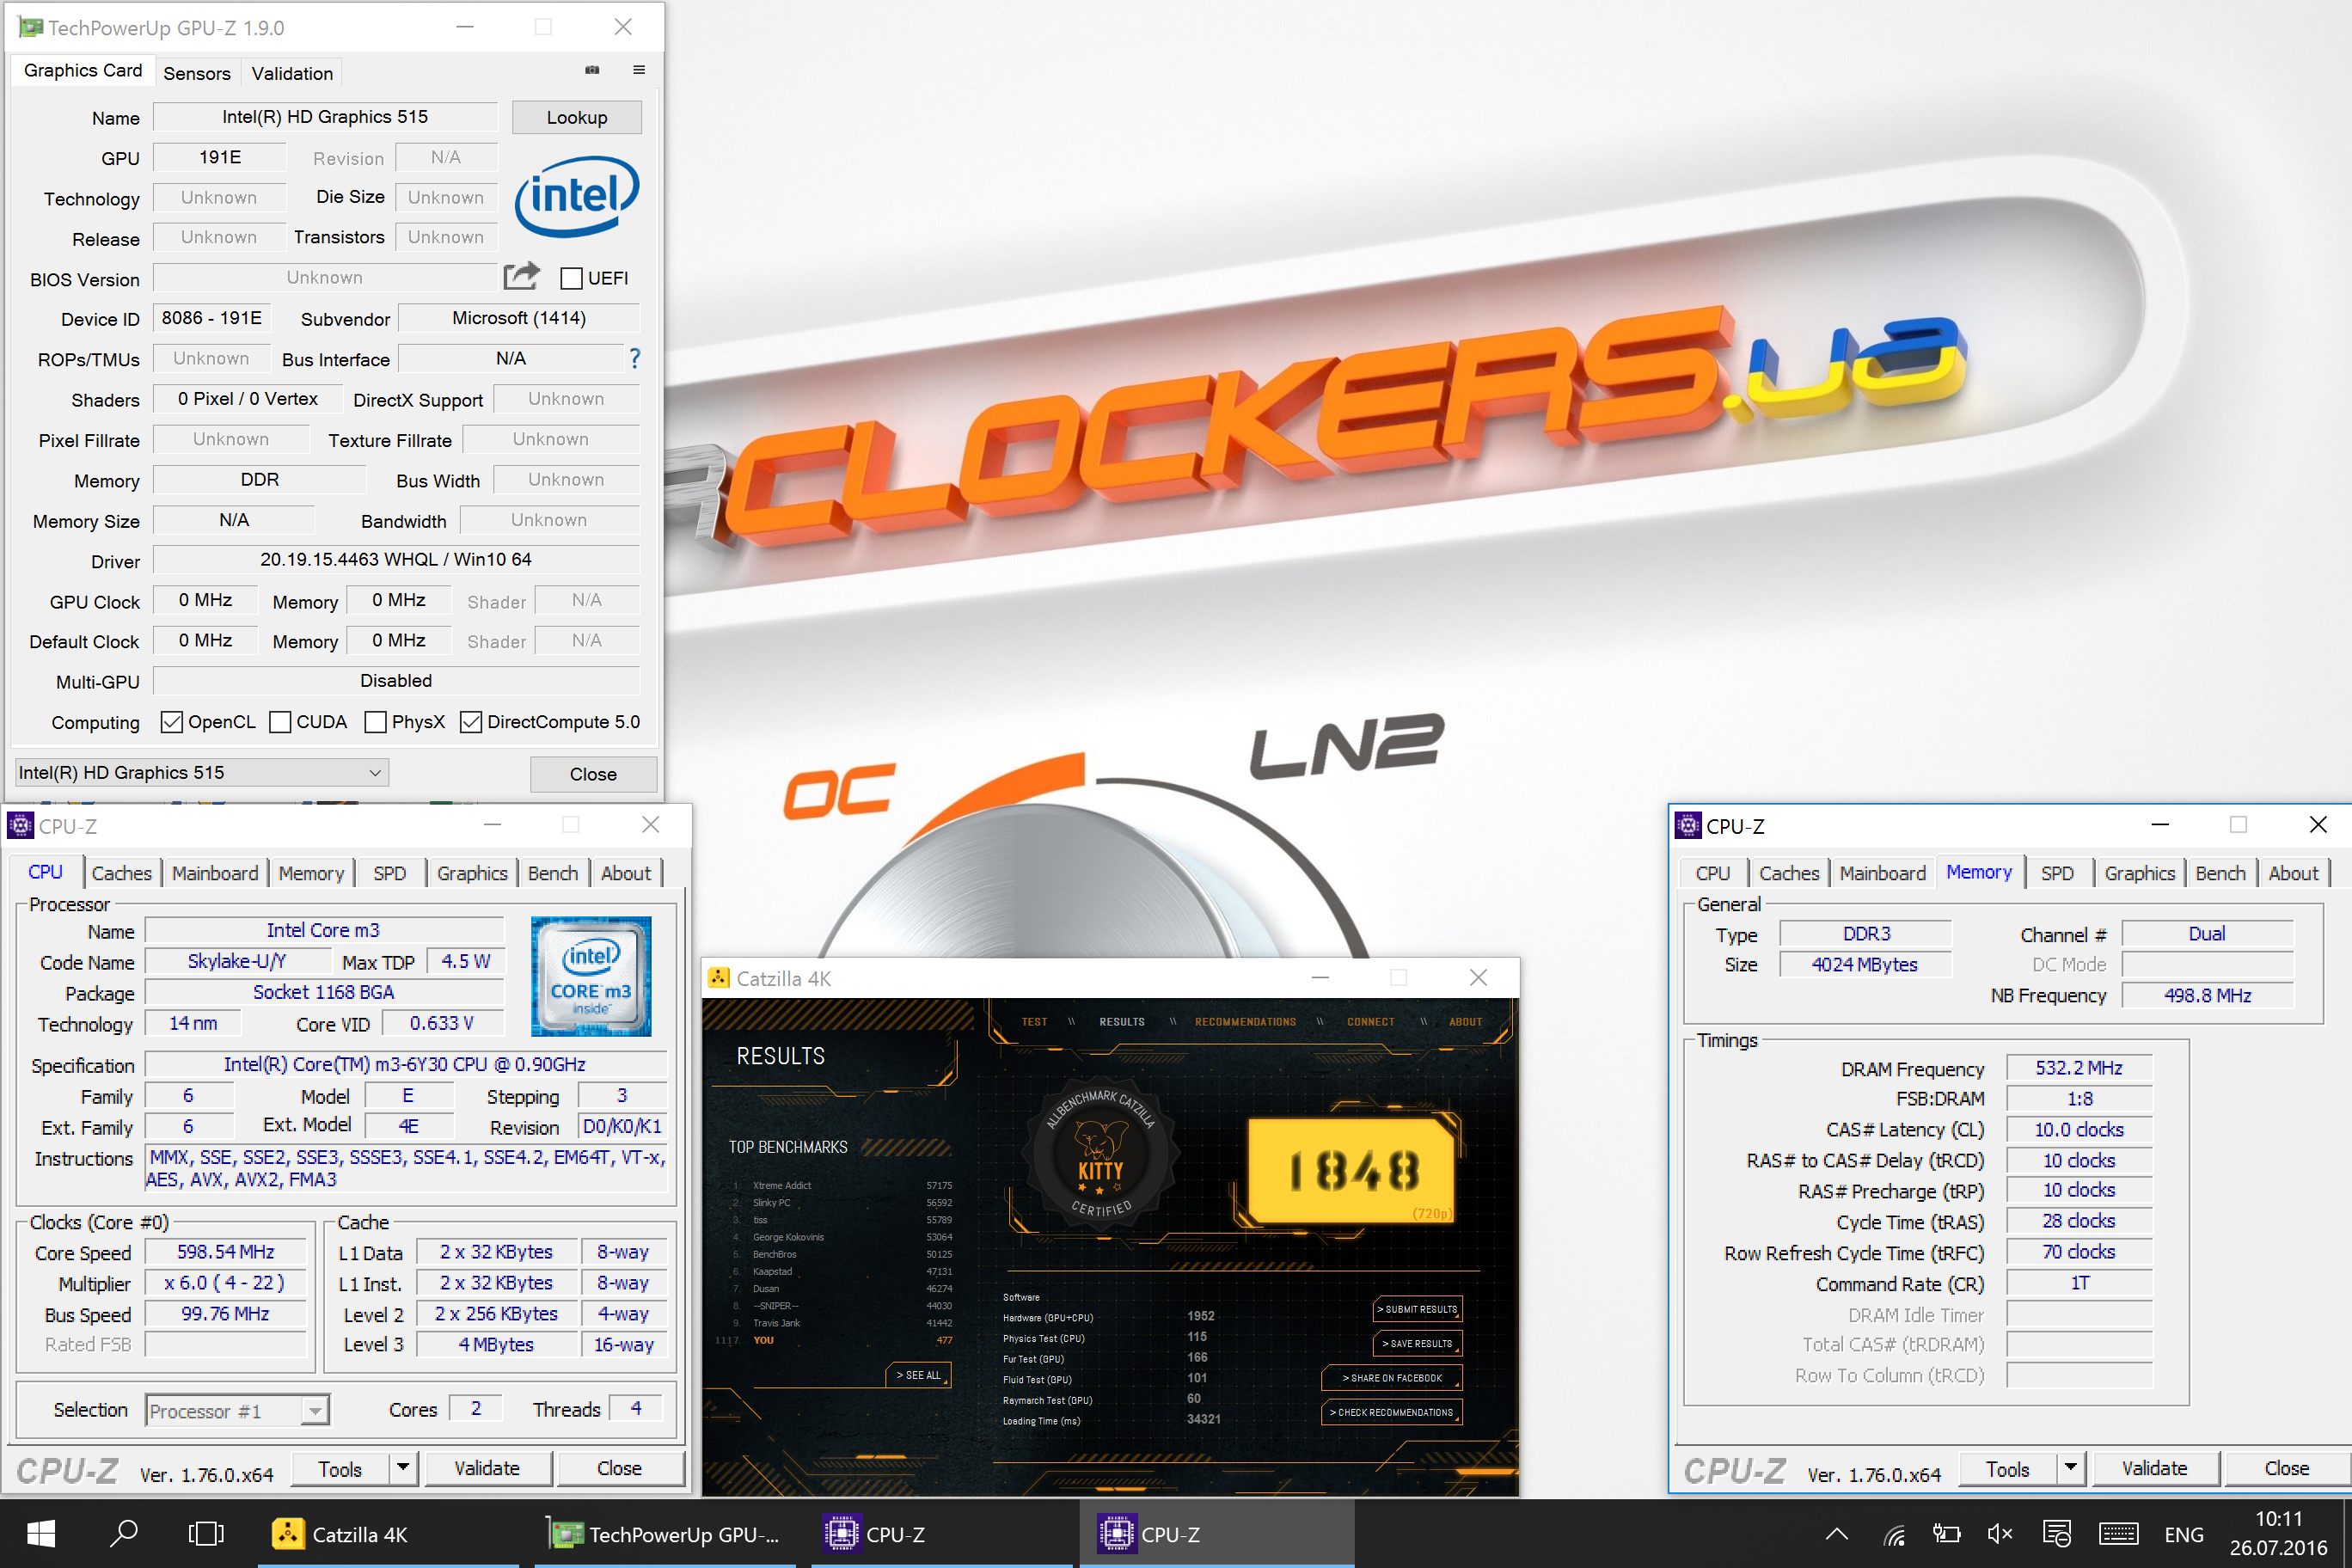
Task: Open SPD tab in right CPU-Z
Action: pyautogui.click(x=2057, y=873)
